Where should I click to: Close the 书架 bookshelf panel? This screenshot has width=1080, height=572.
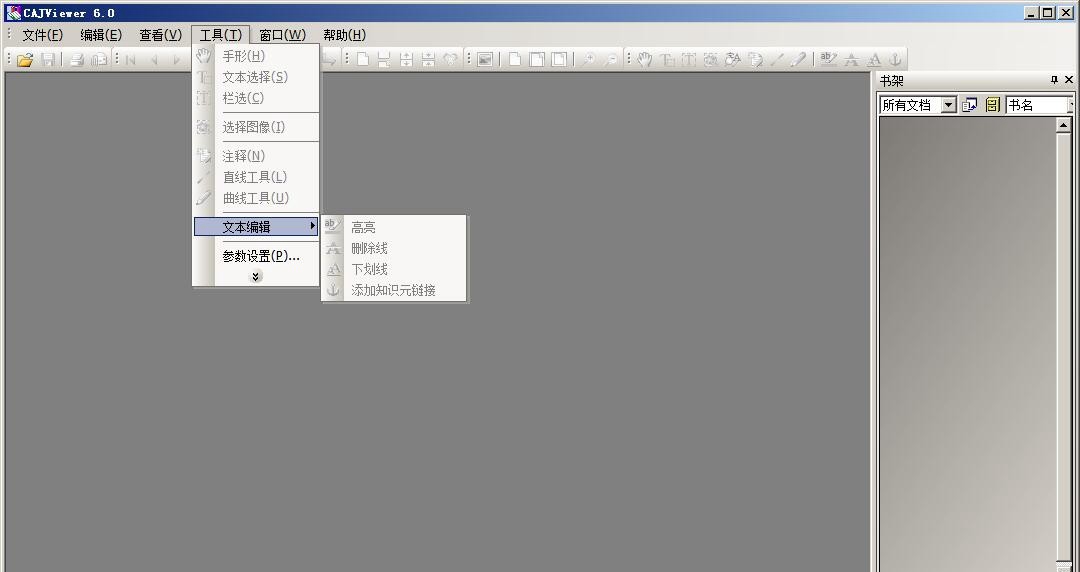pos(1069,81)
